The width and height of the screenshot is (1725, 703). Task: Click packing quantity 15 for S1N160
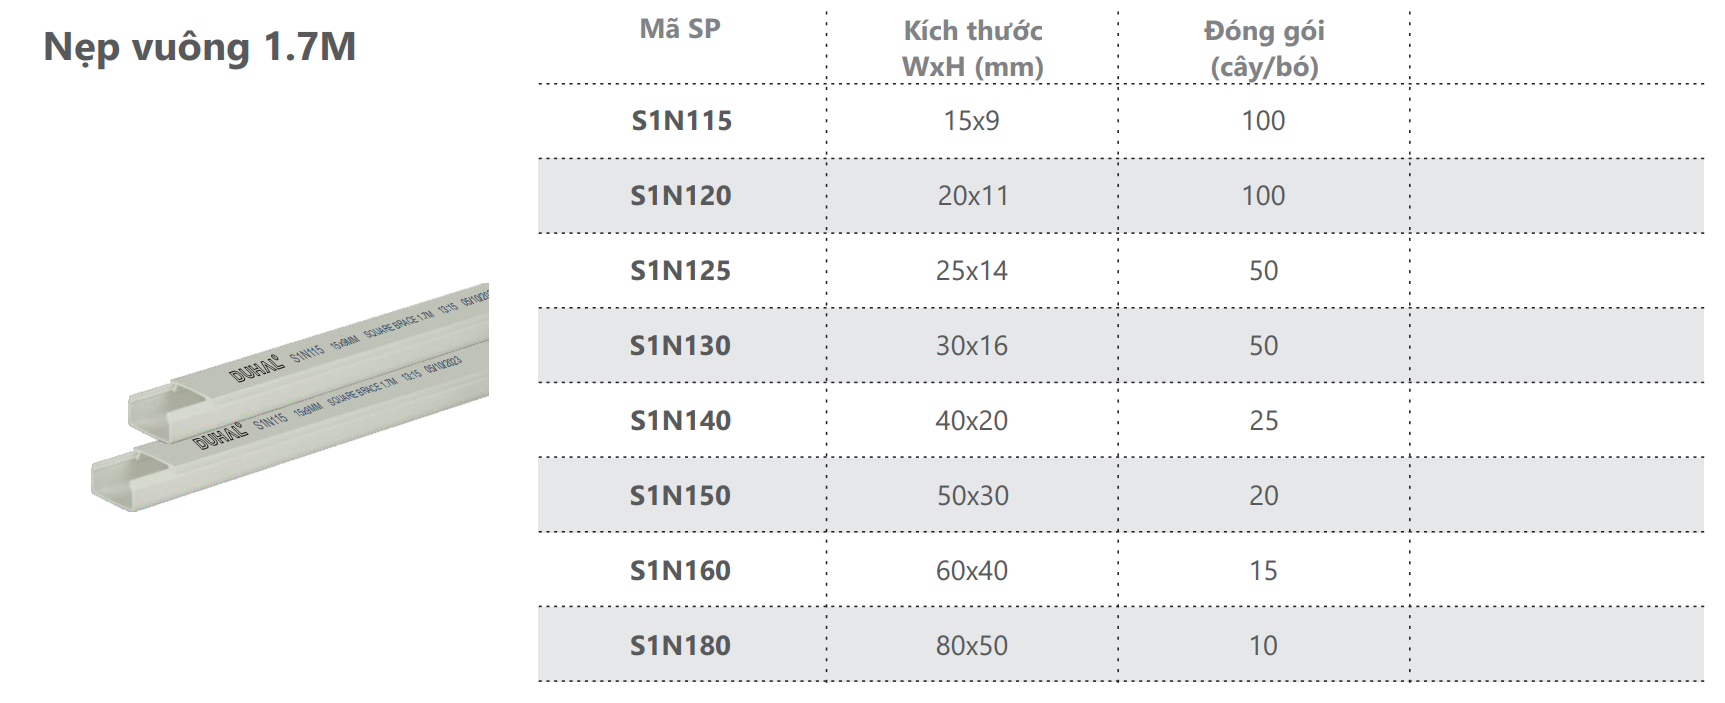(x=1264, y=571)
